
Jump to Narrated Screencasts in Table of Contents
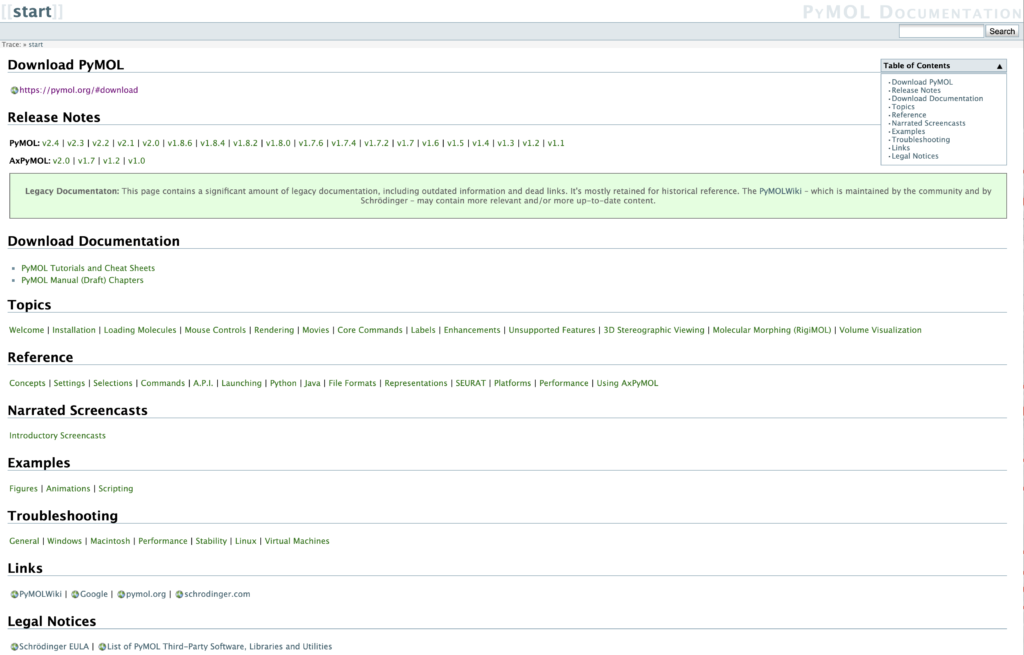[928, 123]
